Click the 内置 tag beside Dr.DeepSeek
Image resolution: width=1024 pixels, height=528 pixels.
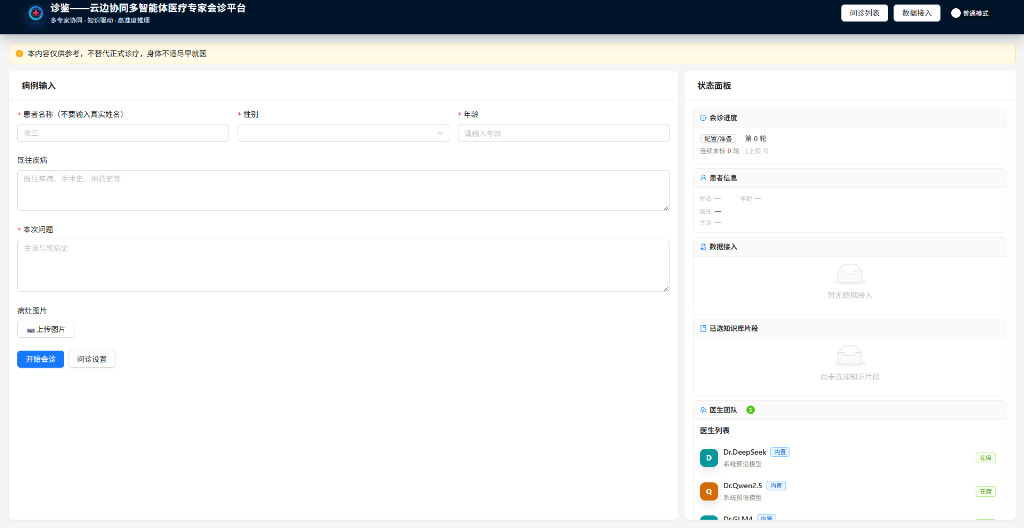[780, 452]
